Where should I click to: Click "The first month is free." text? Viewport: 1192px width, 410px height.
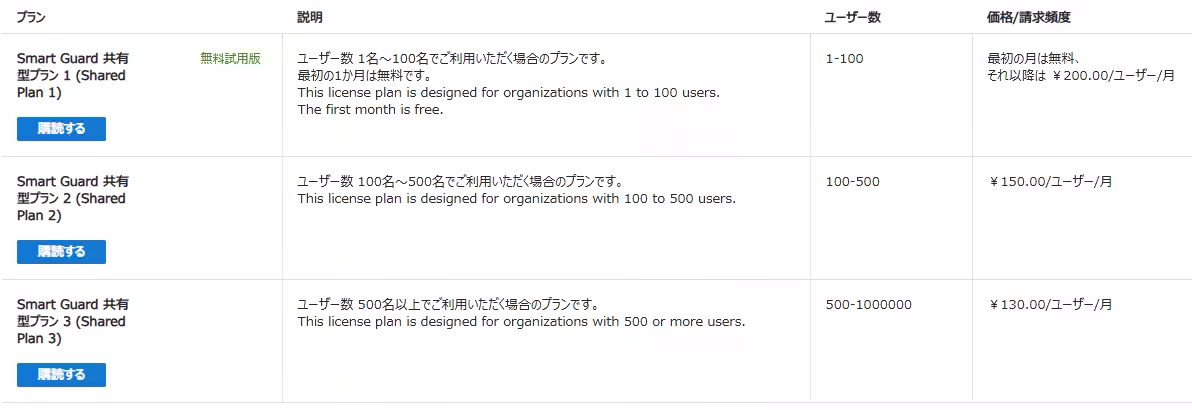click(370, 110)
